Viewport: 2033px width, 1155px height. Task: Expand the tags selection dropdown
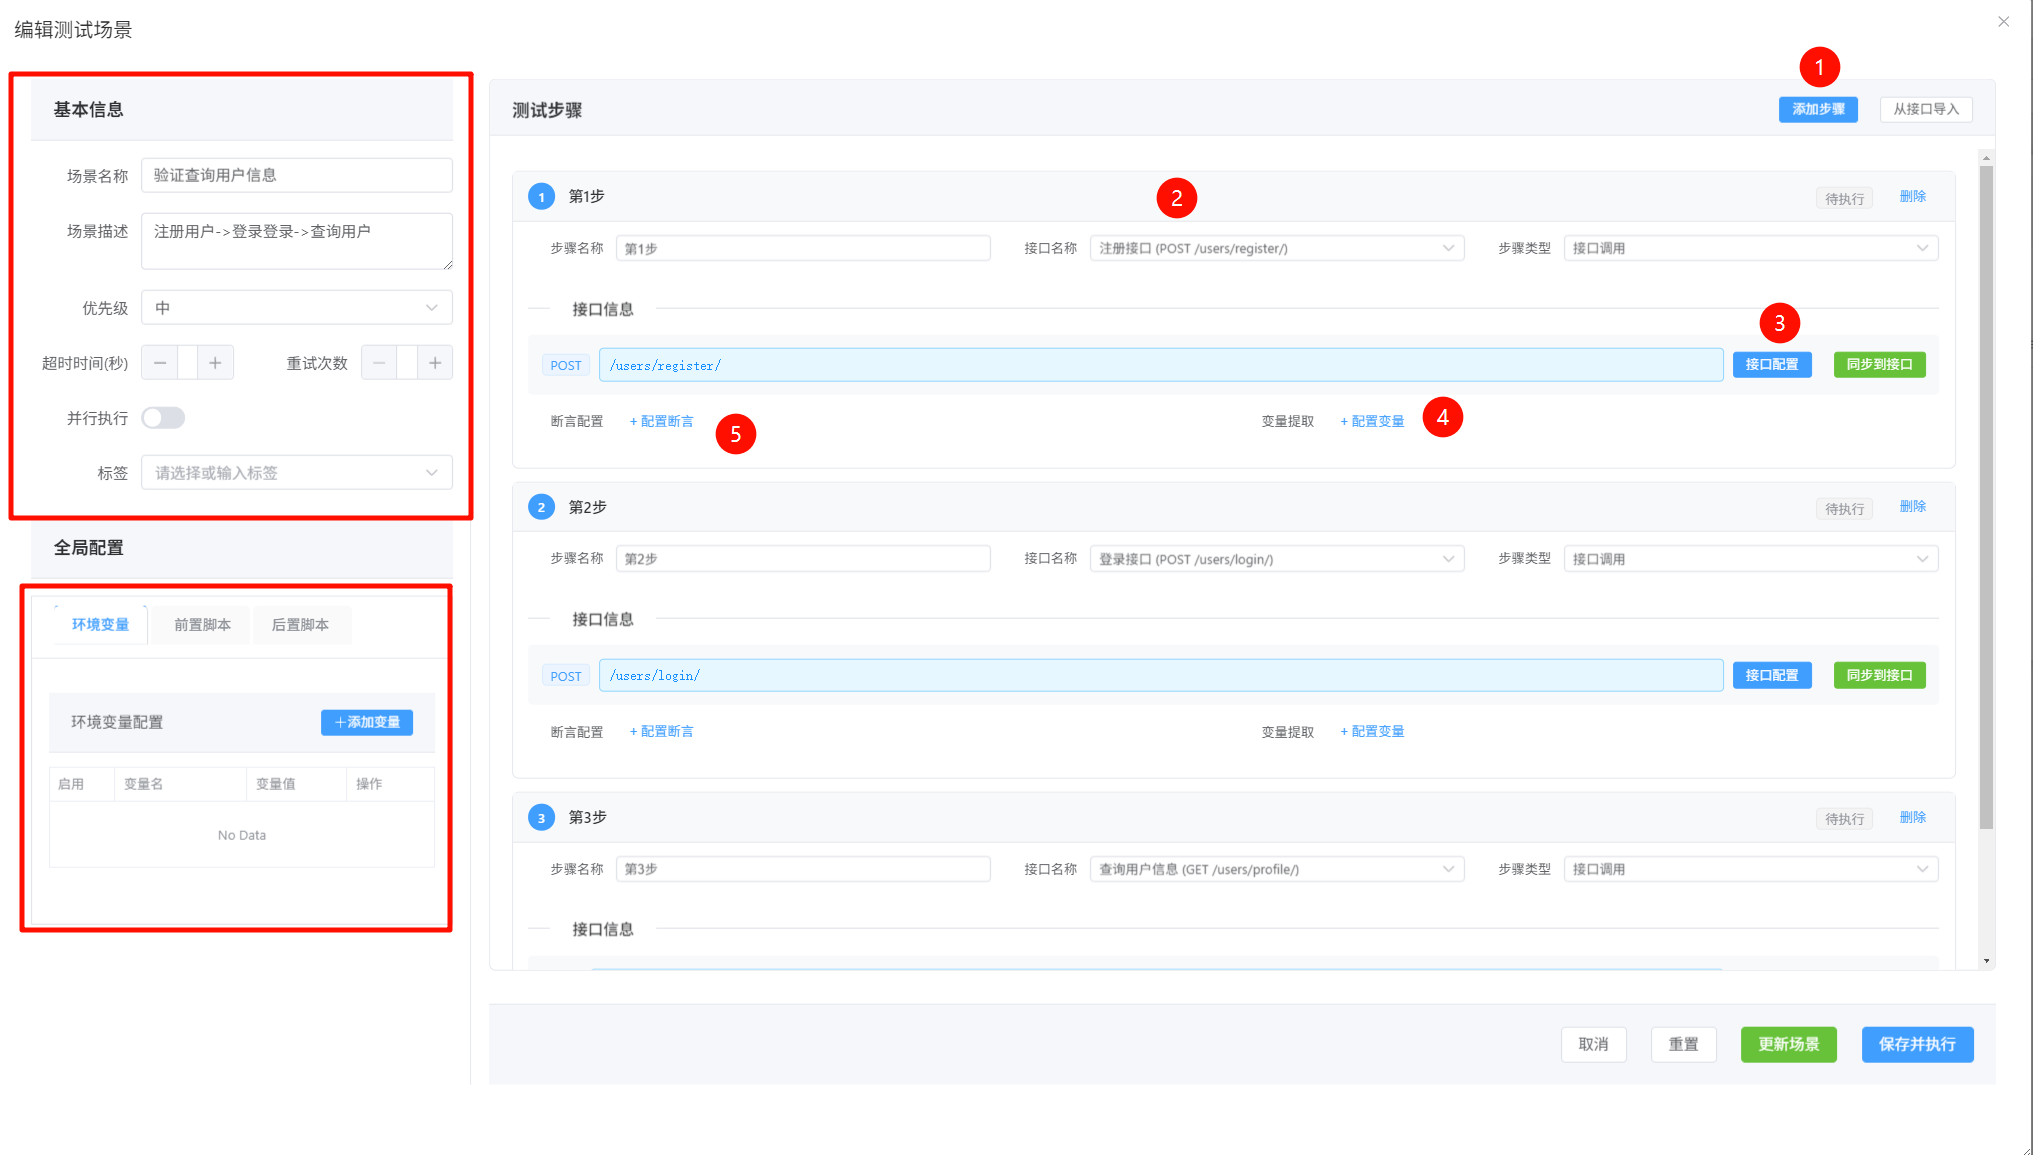(x=297, y=473)
